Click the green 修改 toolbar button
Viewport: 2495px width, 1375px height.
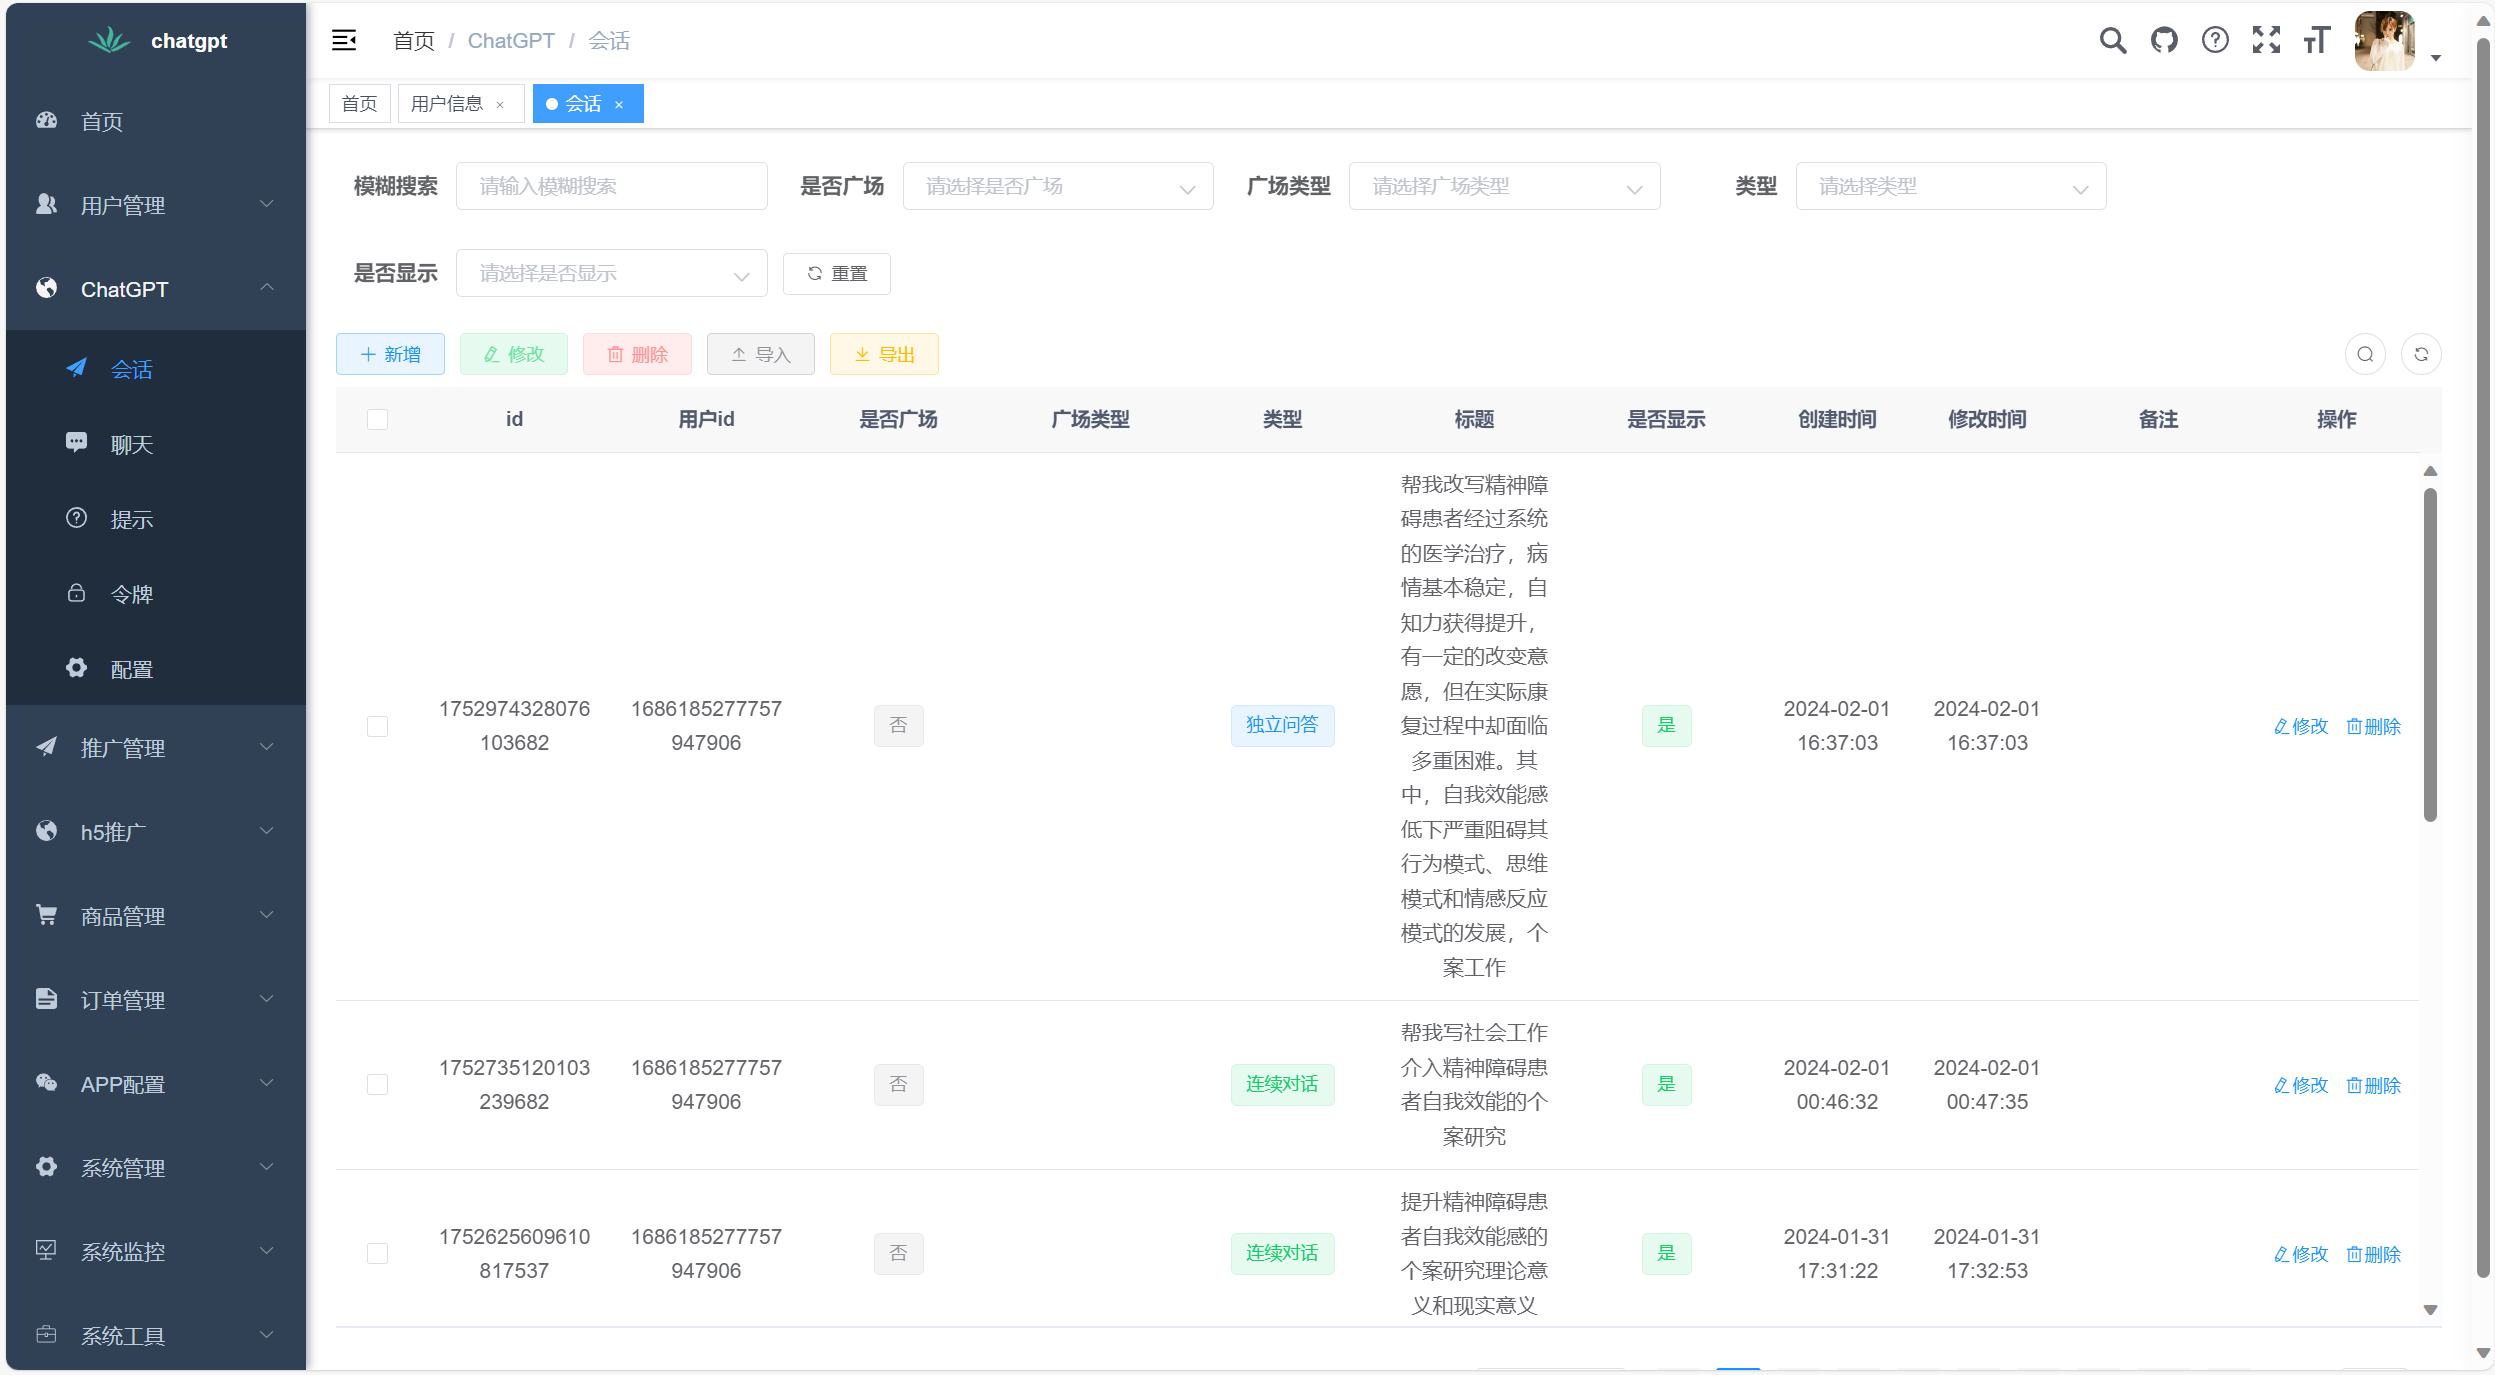[514, 354]
